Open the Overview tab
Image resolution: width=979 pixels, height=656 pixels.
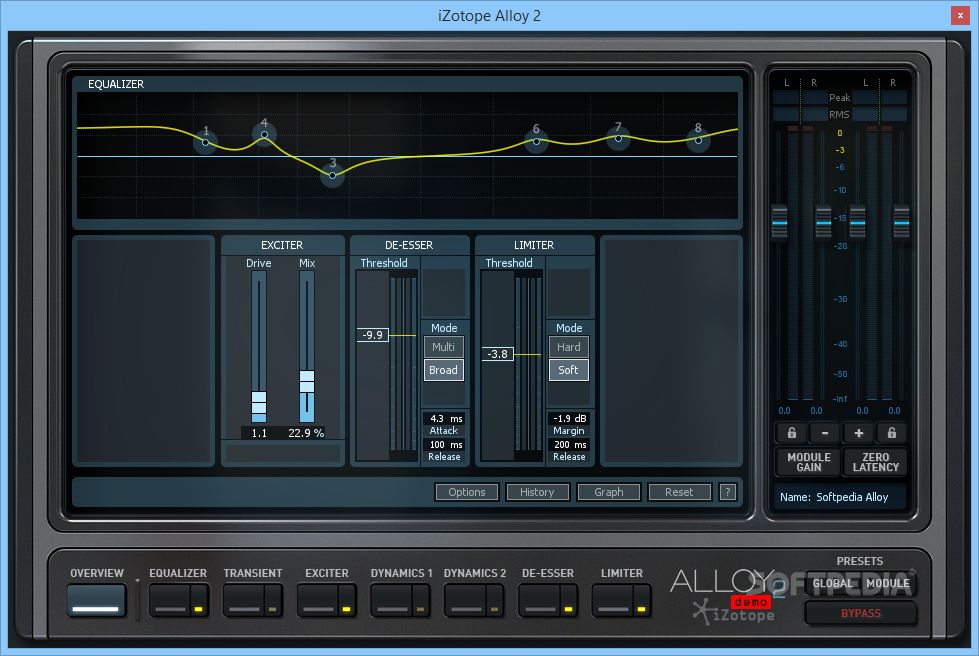96,600
